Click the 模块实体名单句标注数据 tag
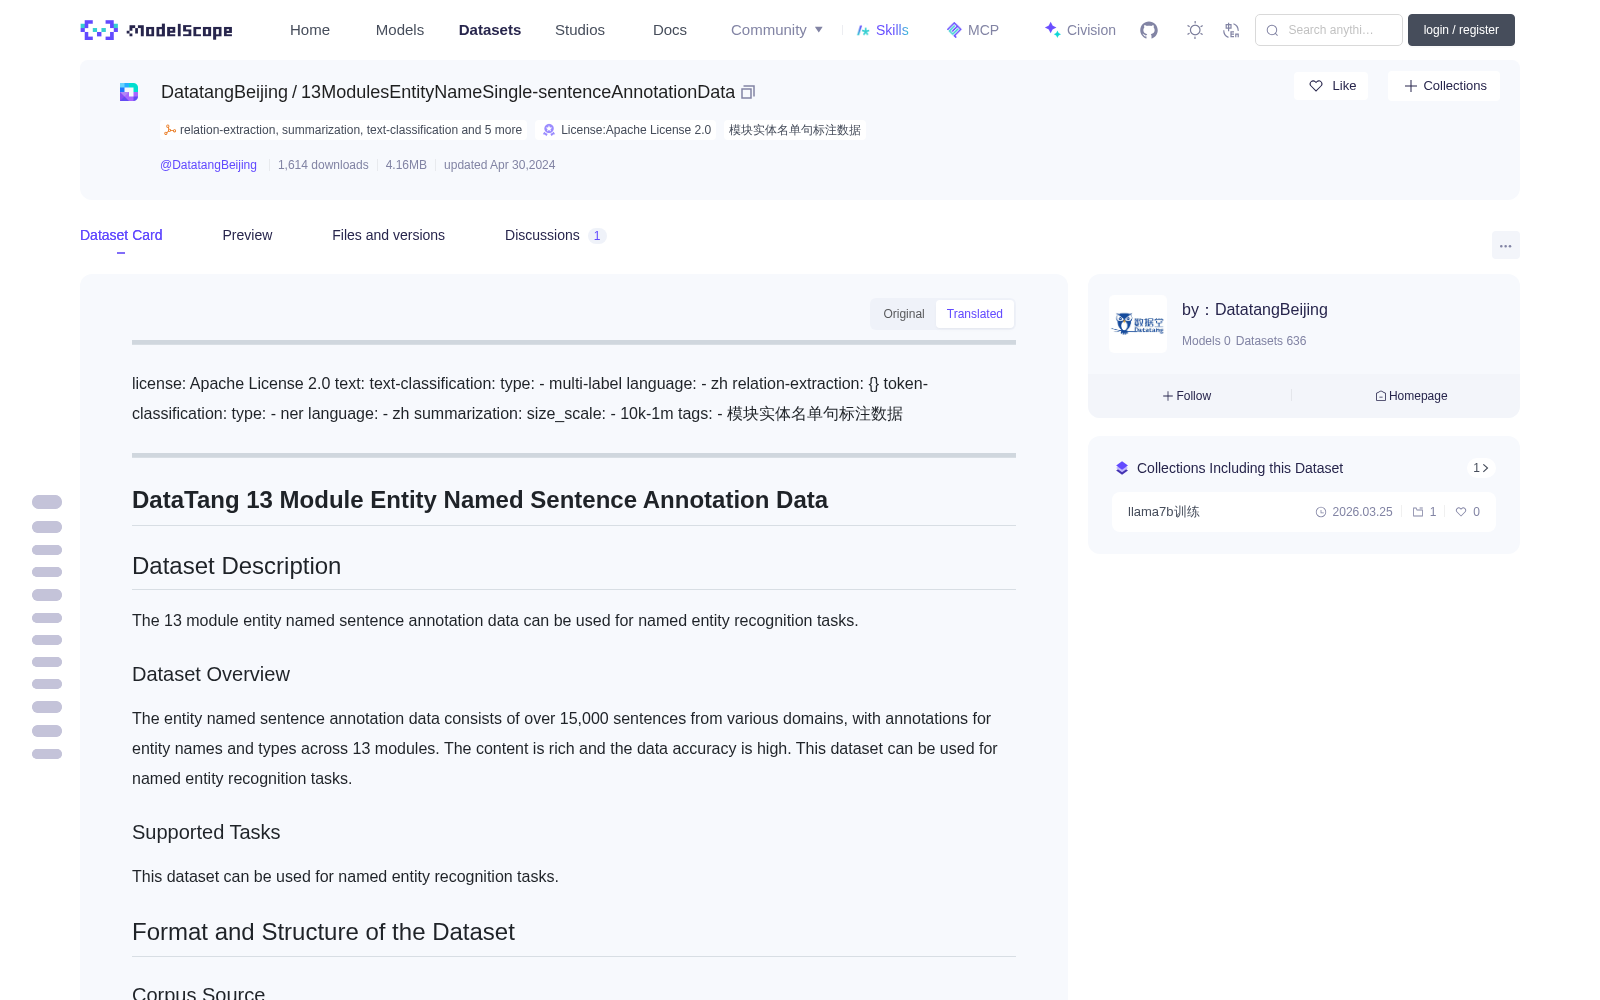This screenshot has height=1000, width=1600. (x=795, y=130)
